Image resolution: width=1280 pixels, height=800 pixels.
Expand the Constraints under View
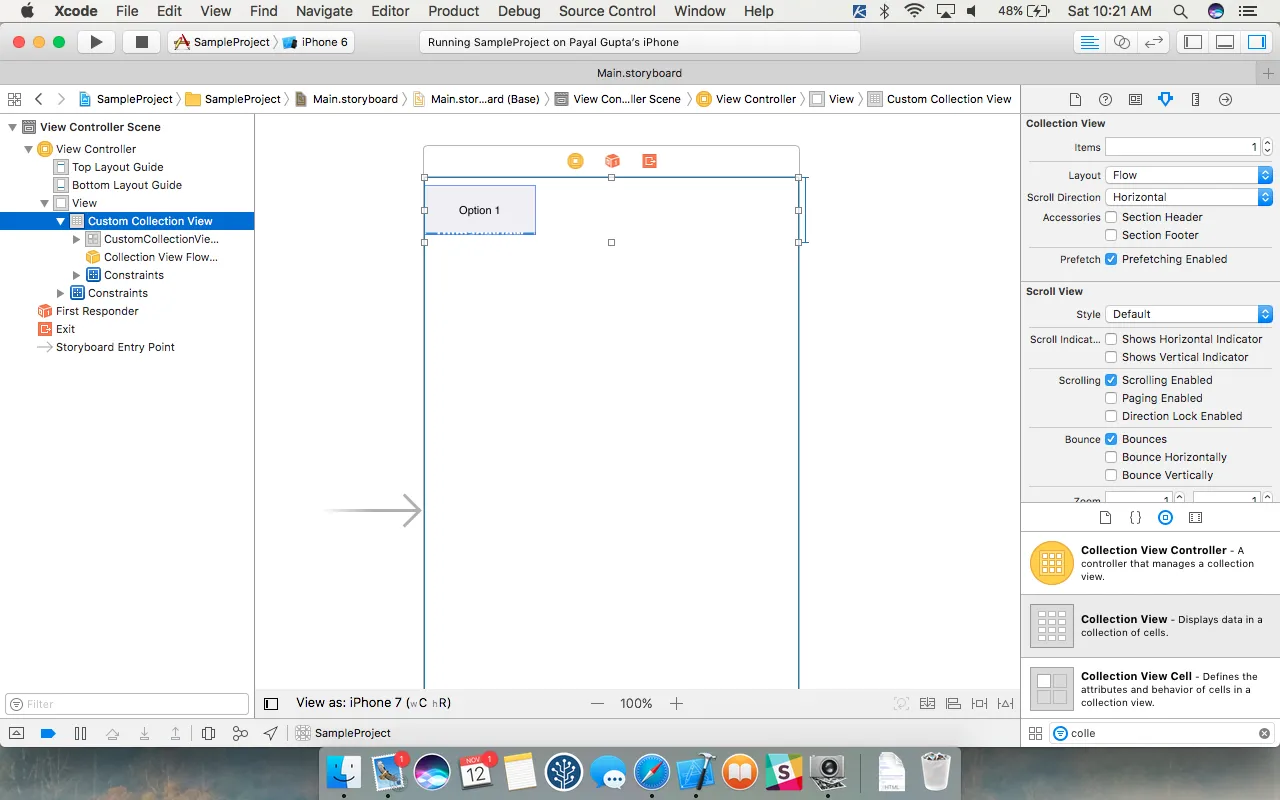pyautogui.click(x=61, y=293)
